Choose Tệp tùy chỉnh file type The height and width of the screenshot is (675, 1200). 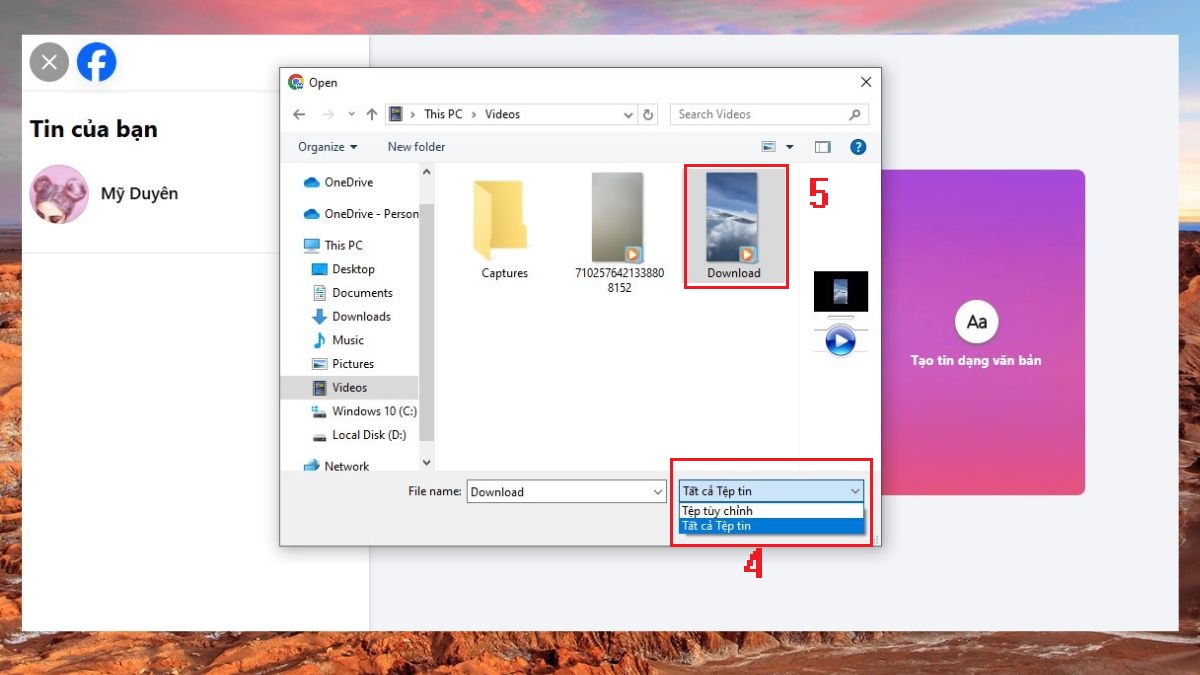(x=771, y=511)
